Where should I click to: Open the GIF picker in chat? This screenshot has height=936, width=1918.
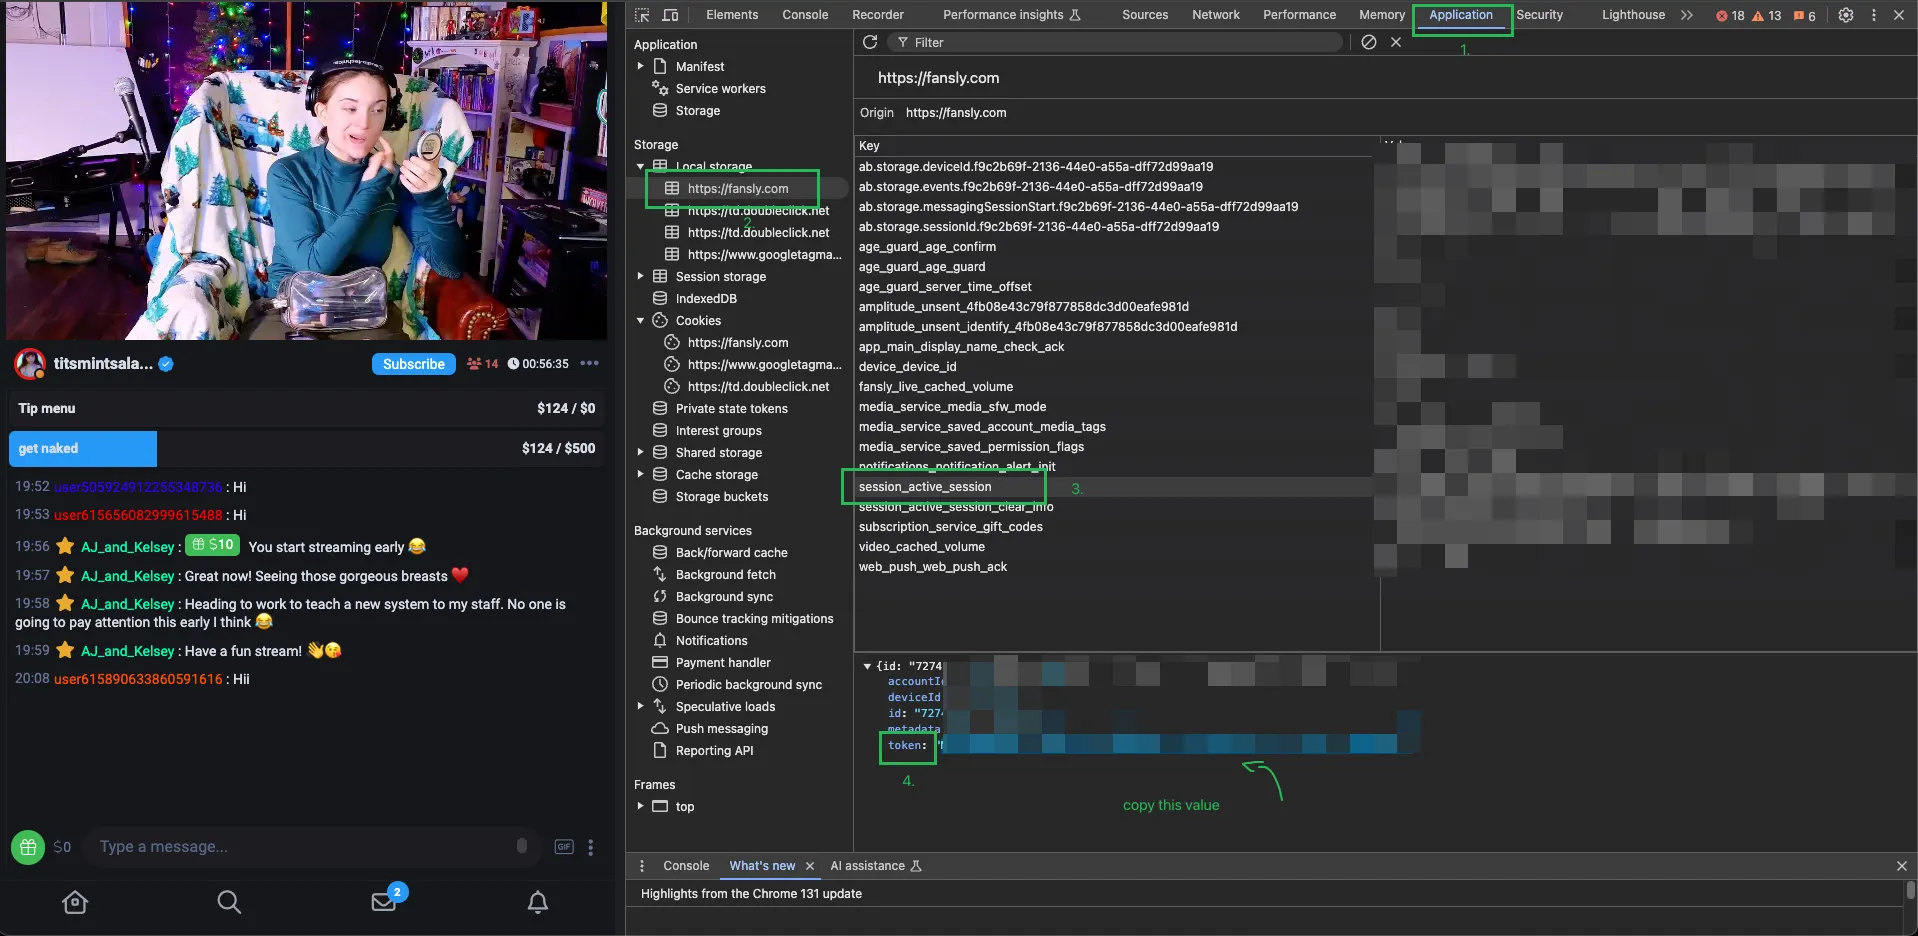pyautogui.click(x=564, y=847)
